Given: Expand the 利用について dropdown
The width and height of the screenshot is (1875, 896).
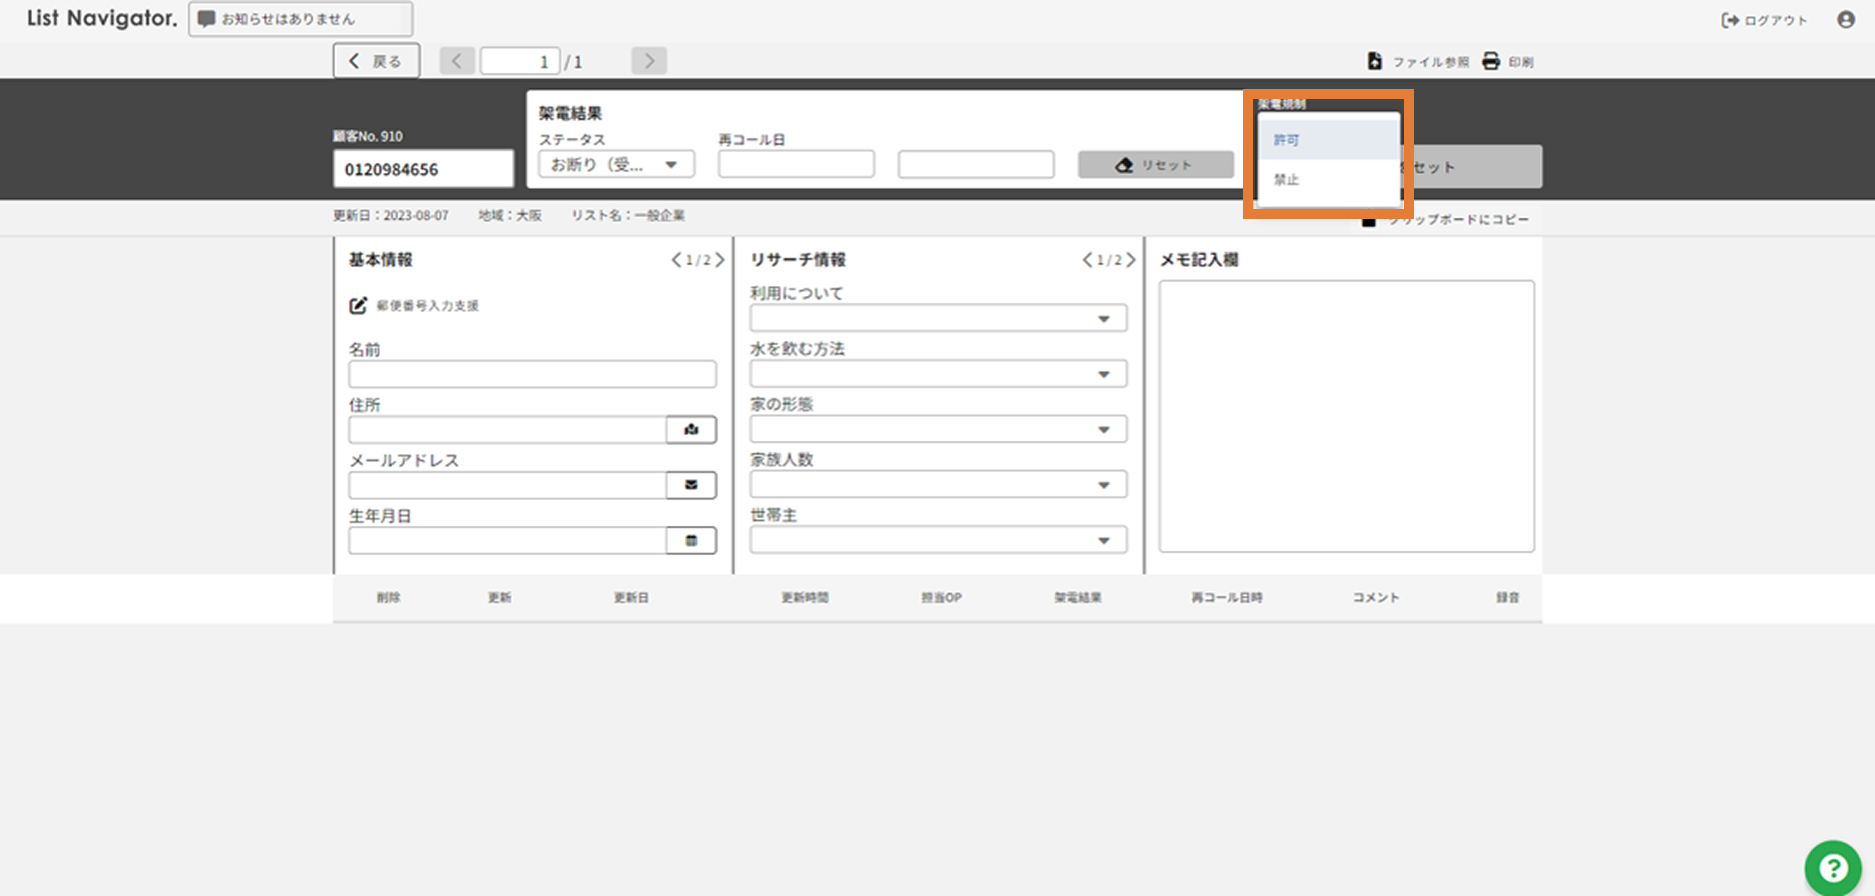Looking at the screenshot, I should tap(938, 319).
